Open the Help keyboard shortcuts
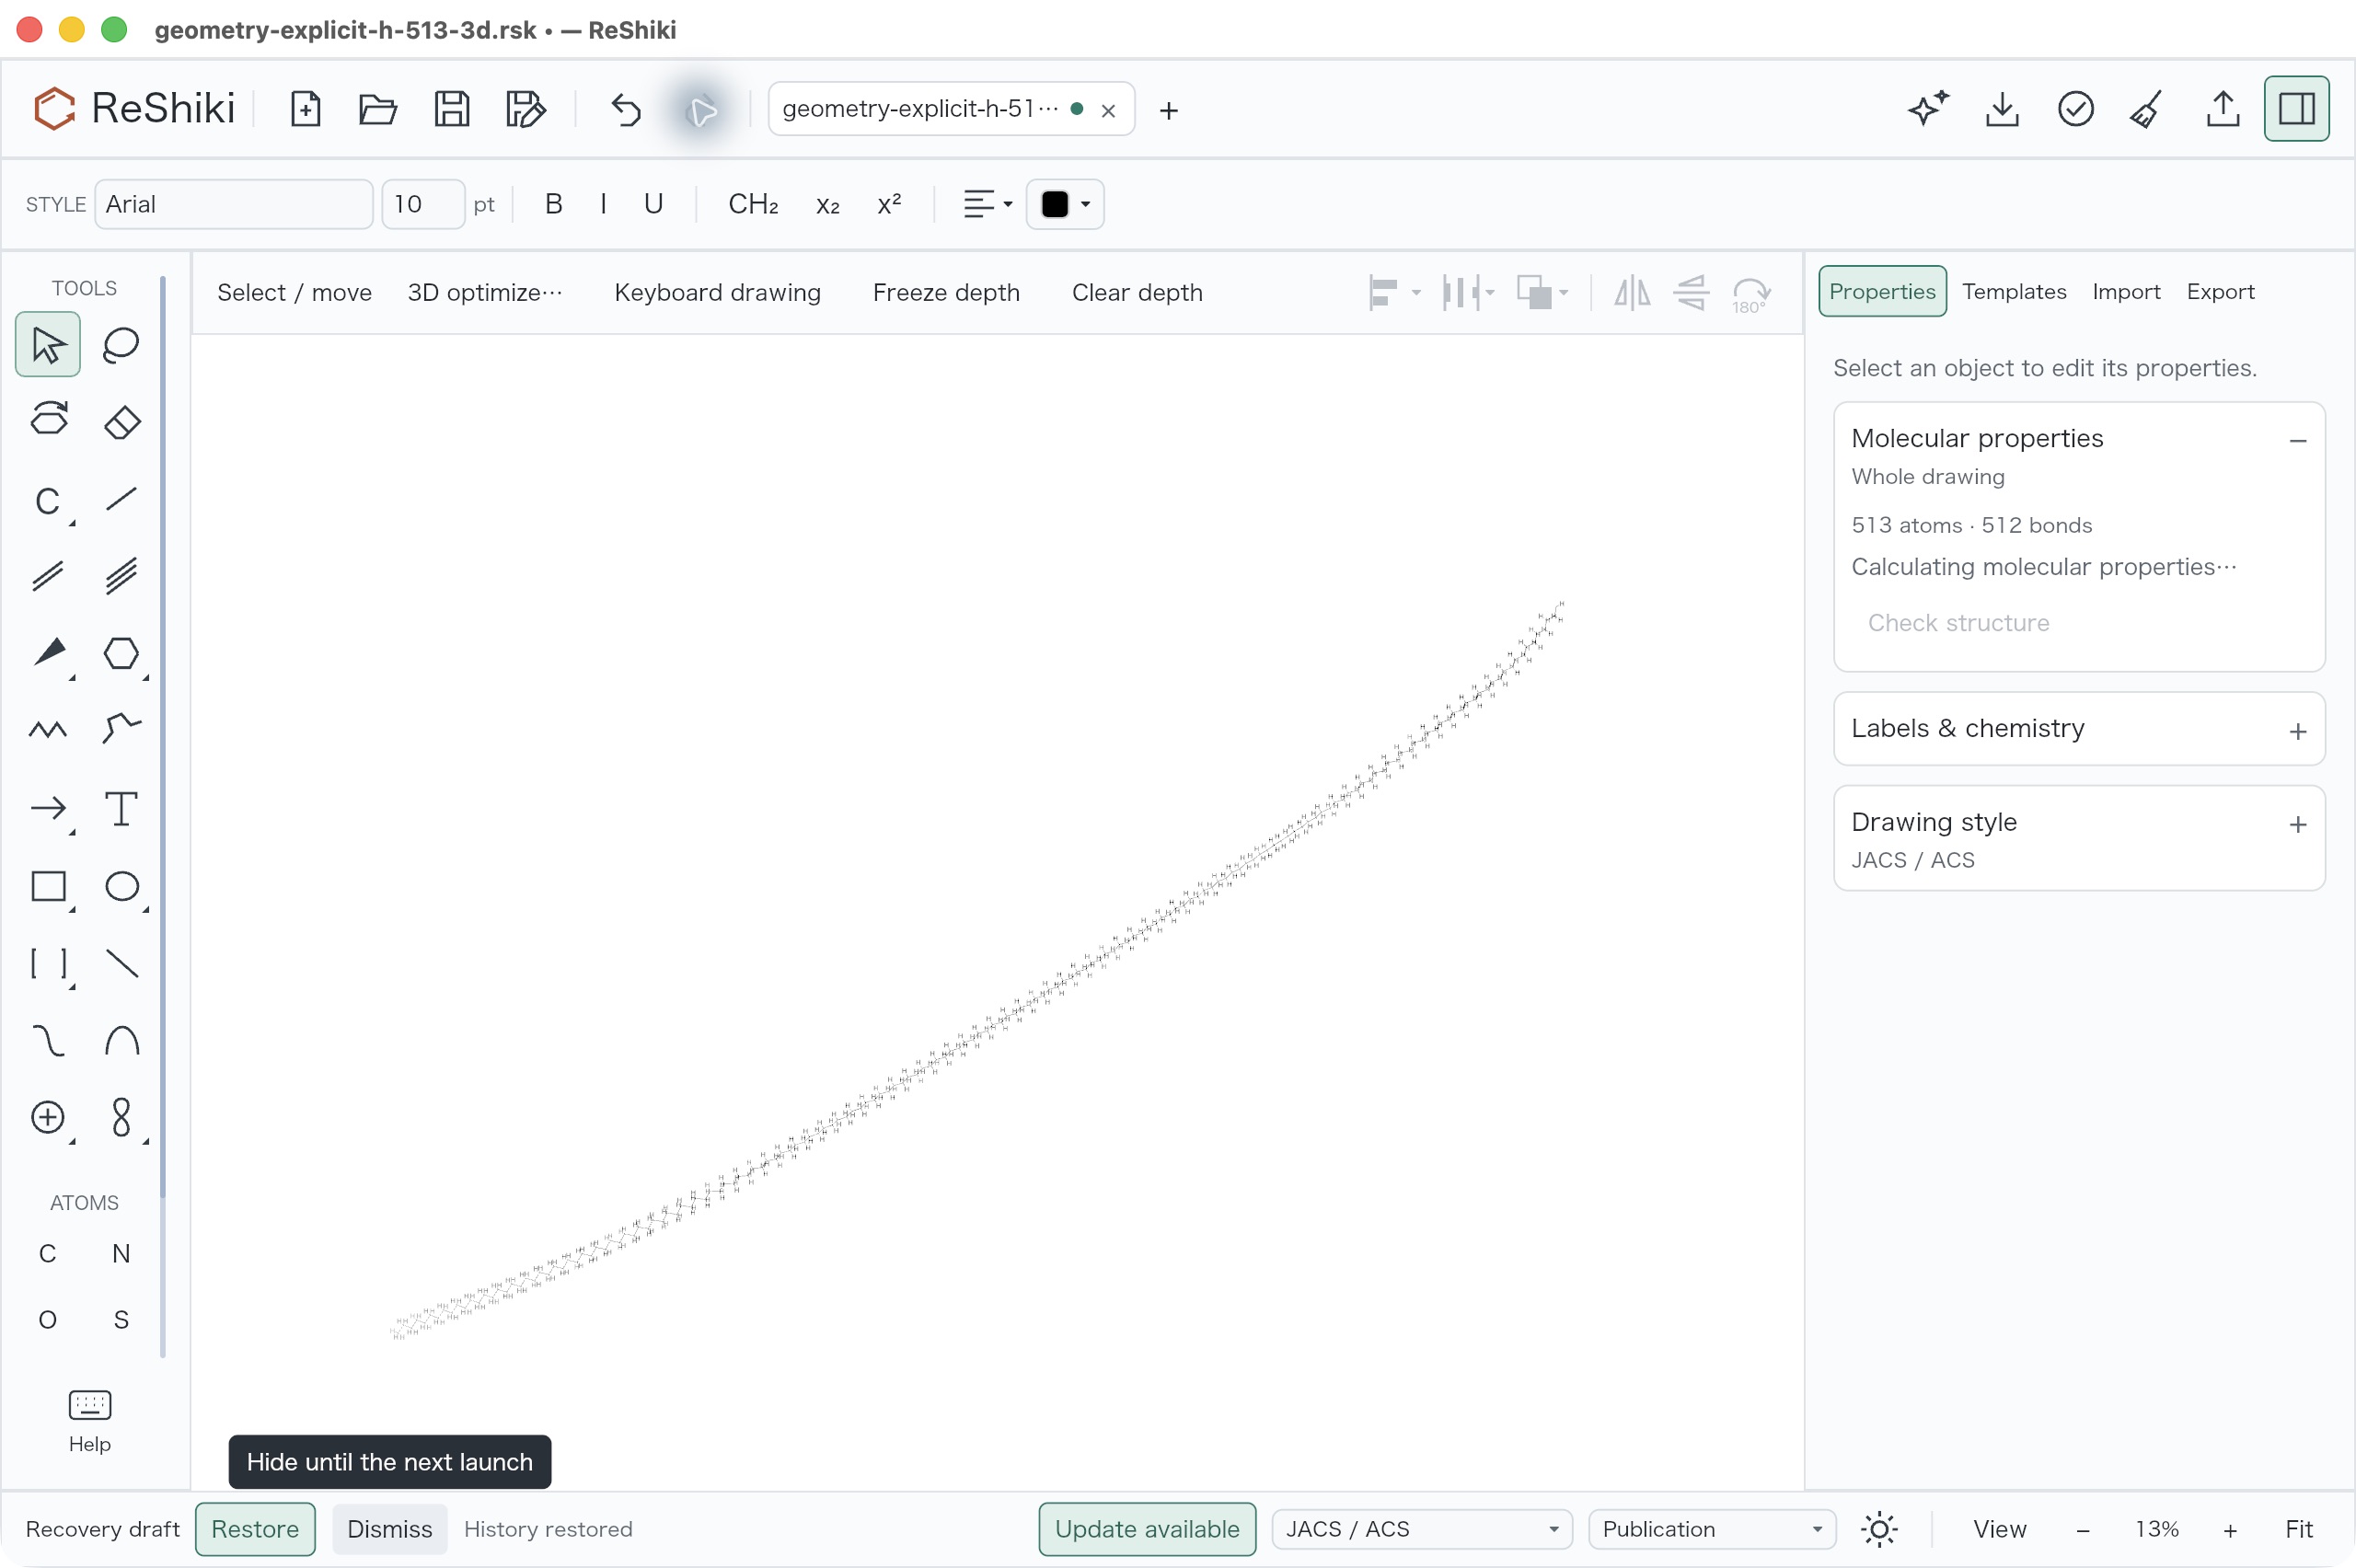 (x=89, y=1421)
